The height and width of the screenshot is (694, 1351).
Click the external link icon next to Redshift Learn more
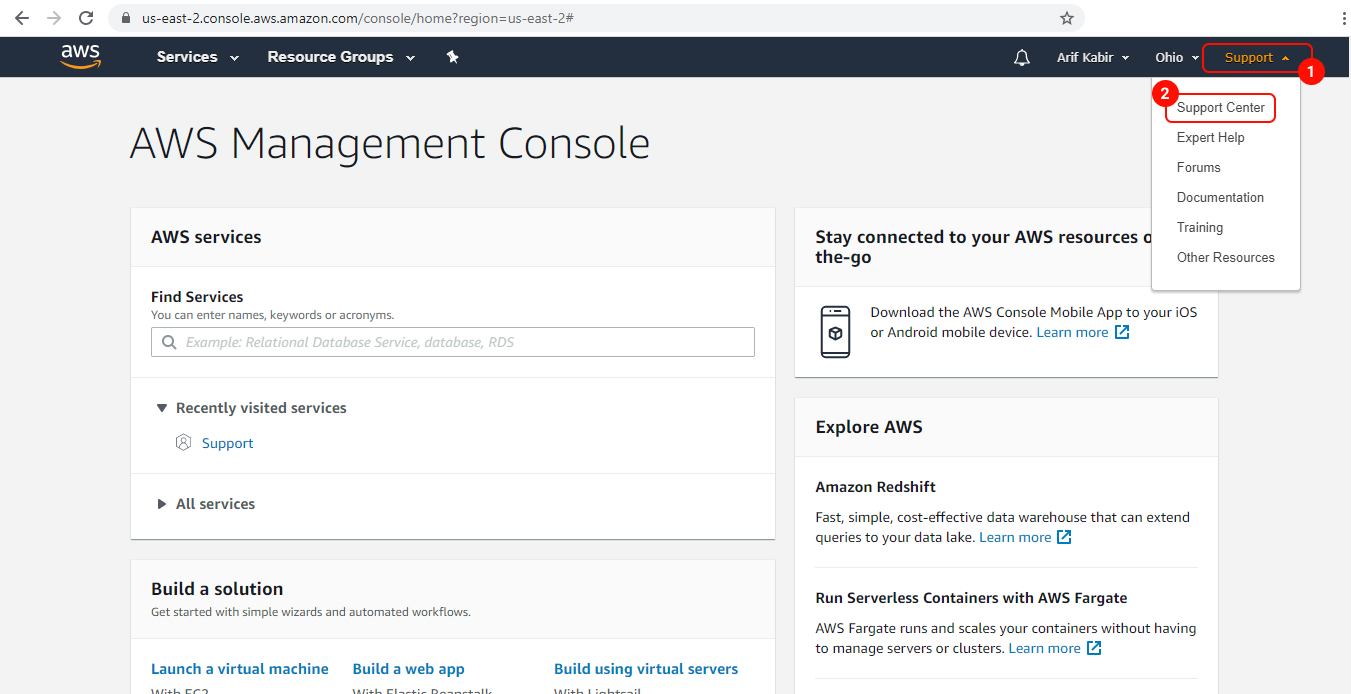click(x=1064, y=537)
